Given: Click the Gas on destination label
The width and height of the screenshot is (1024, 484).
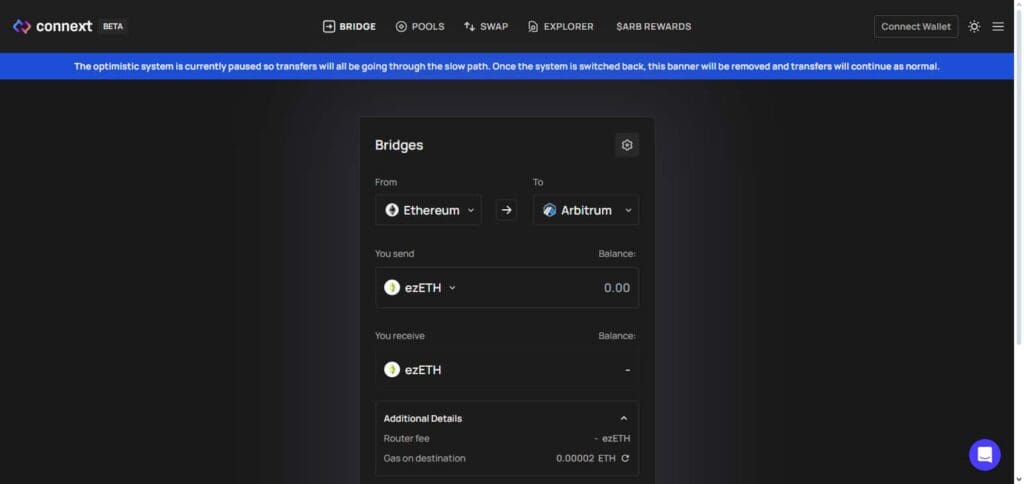Looking at the screenshot, I should (x=424, y=459).
